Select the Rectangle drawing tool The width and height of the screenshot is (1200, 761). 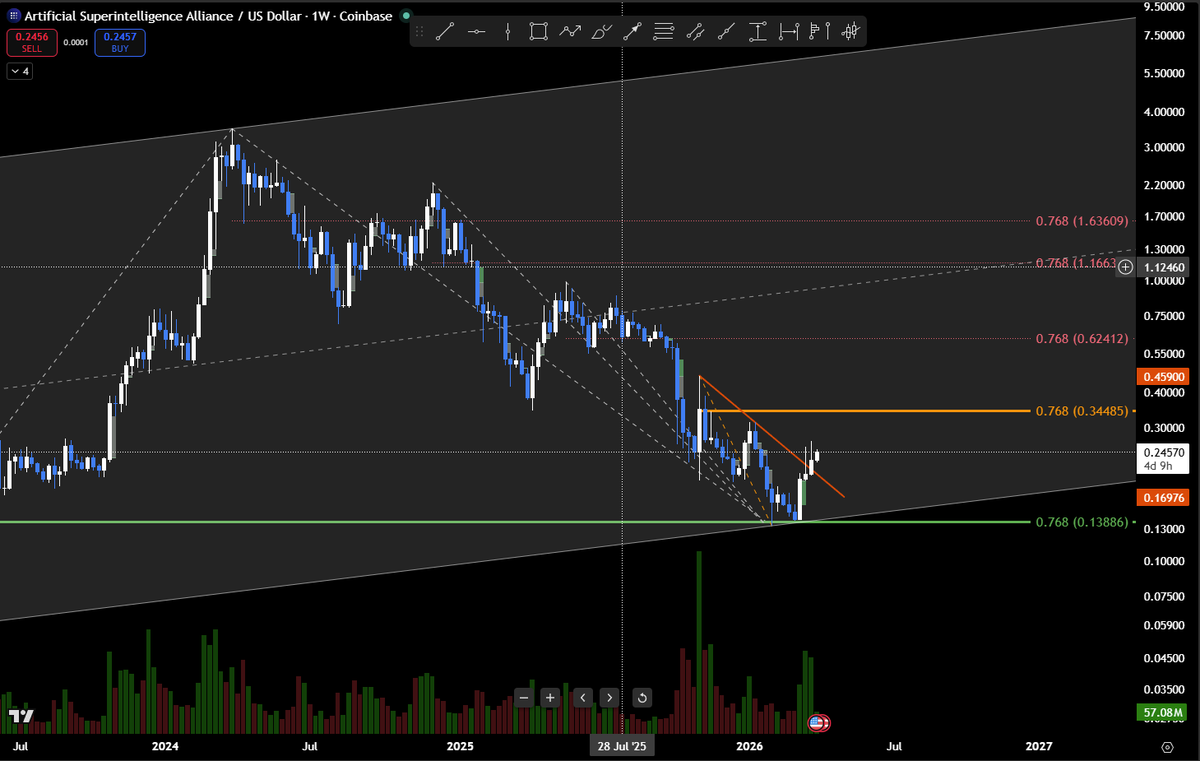(x=539, y=32)
